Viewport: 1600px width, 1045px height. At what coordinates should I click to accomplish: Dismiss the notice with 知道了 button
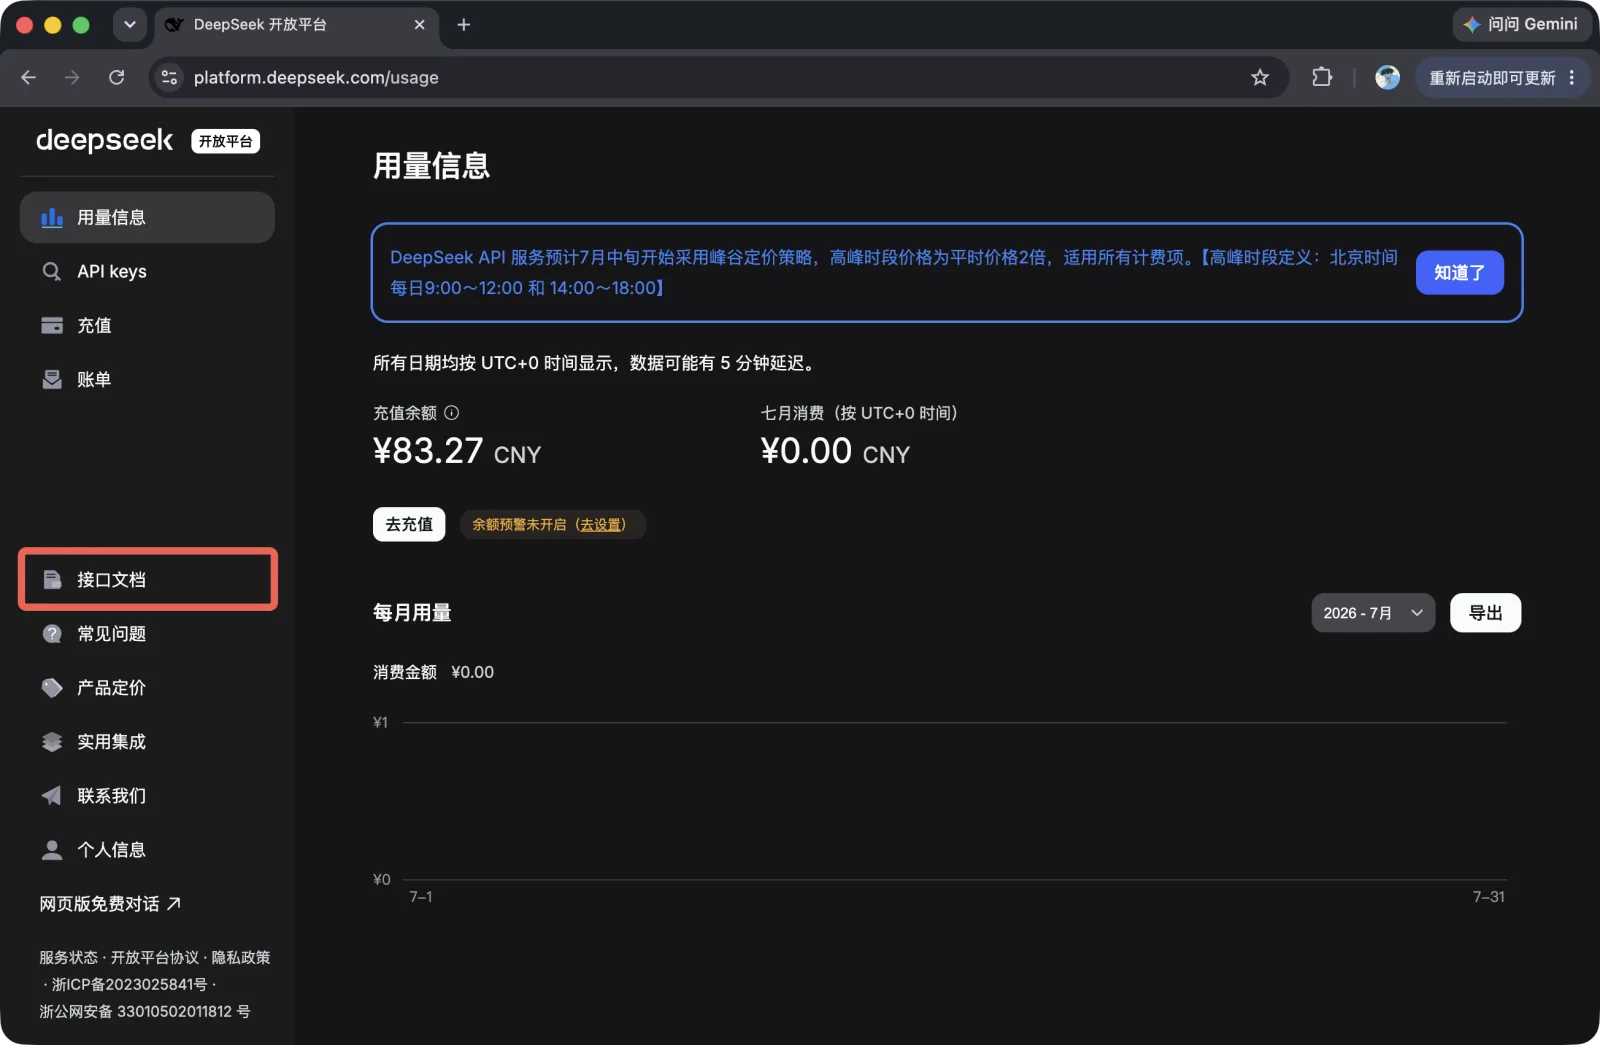pyautogui.click(x=1459, y=272)
